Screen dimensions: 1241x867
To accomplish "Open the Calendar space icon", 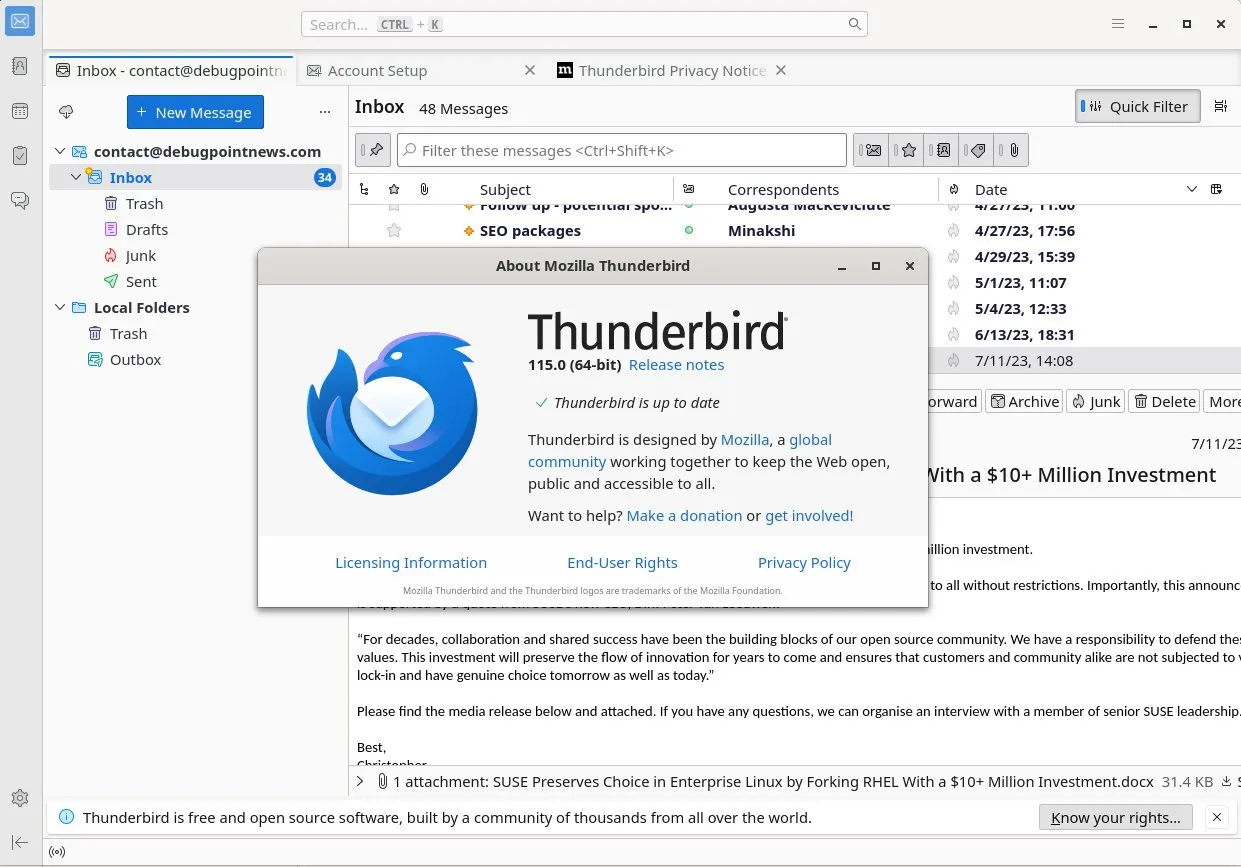I will (20, 111).
